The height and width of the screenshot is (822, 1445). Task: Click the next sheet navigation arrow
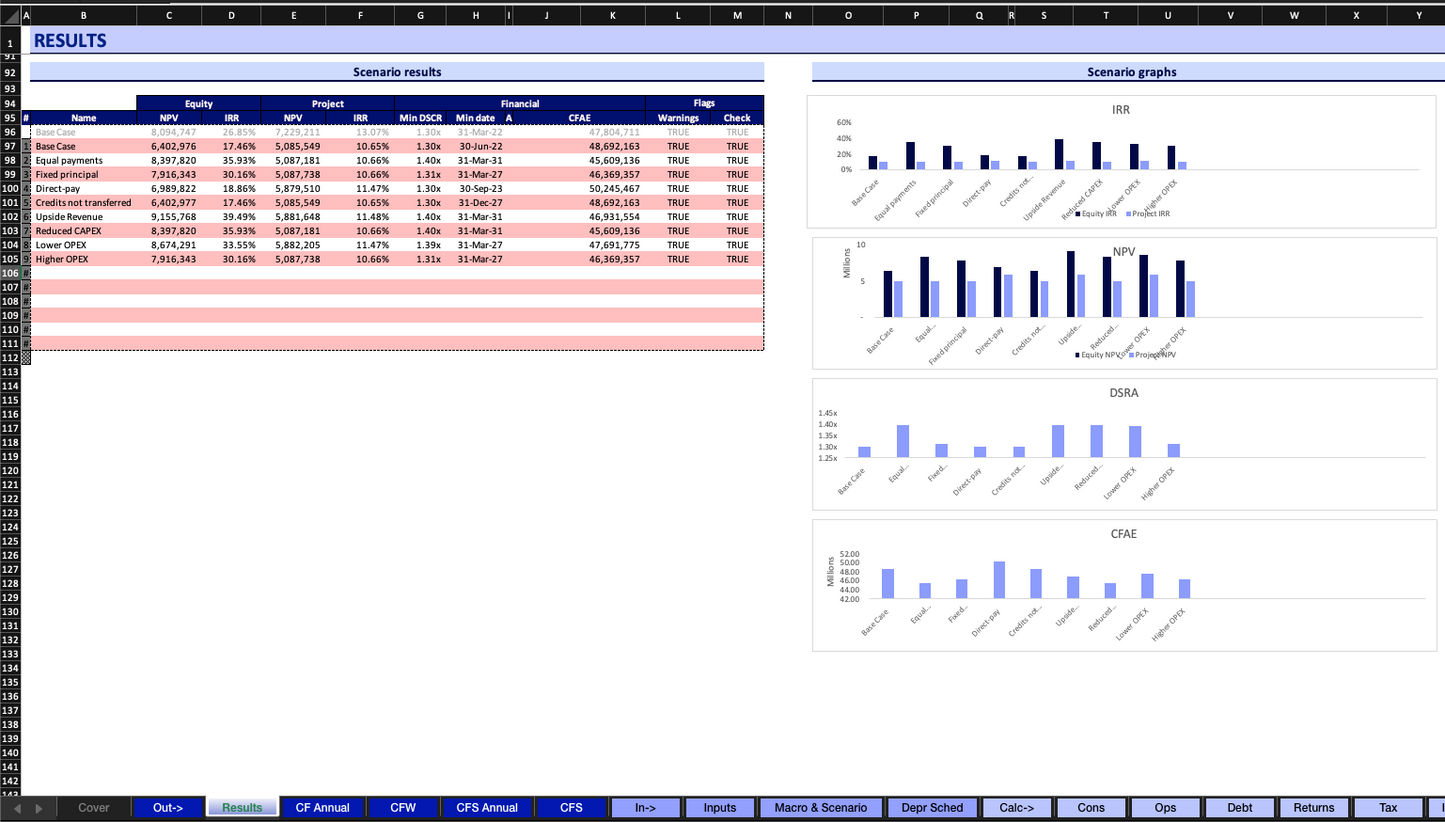point(39,808)
